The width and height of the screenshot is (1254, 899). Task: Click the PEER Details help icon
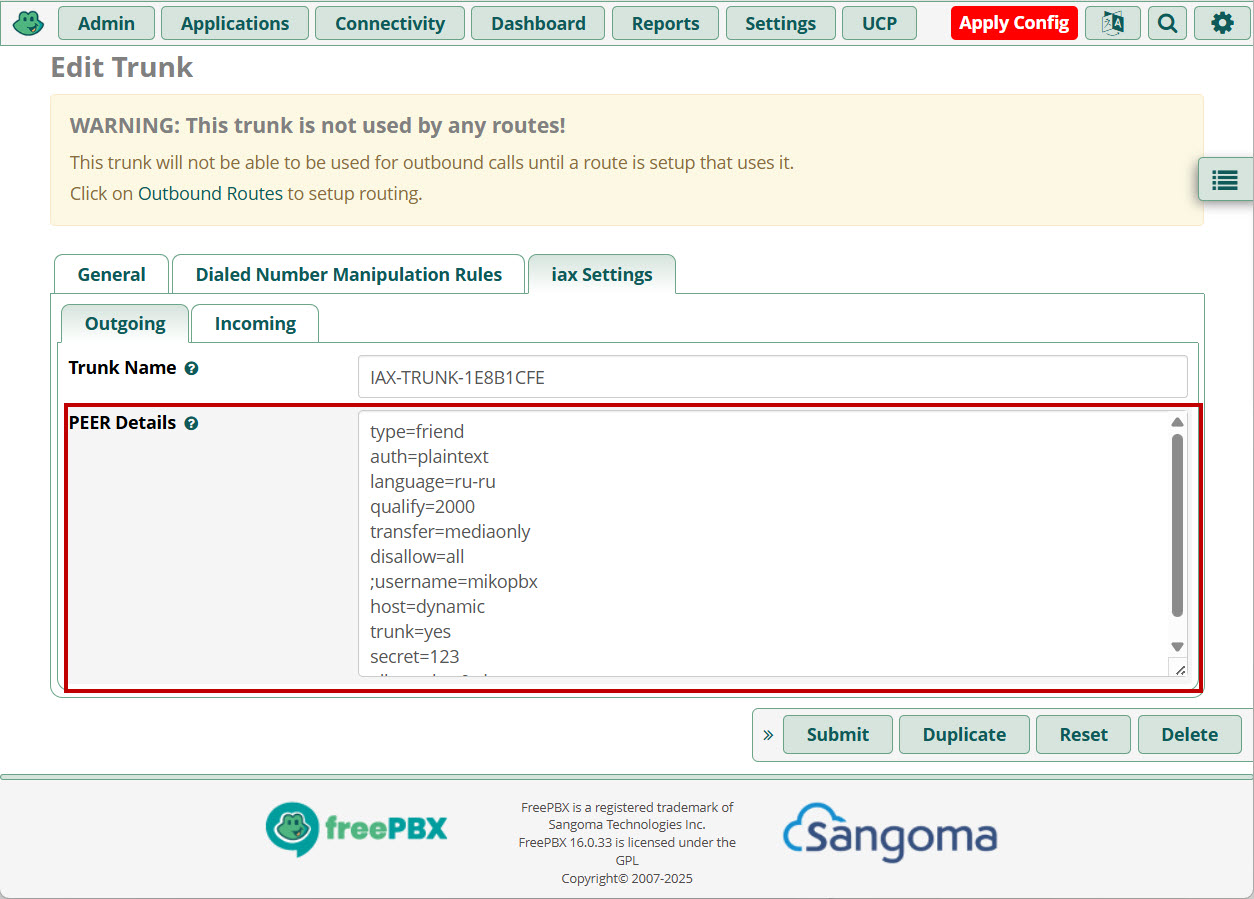coord(191,423)
